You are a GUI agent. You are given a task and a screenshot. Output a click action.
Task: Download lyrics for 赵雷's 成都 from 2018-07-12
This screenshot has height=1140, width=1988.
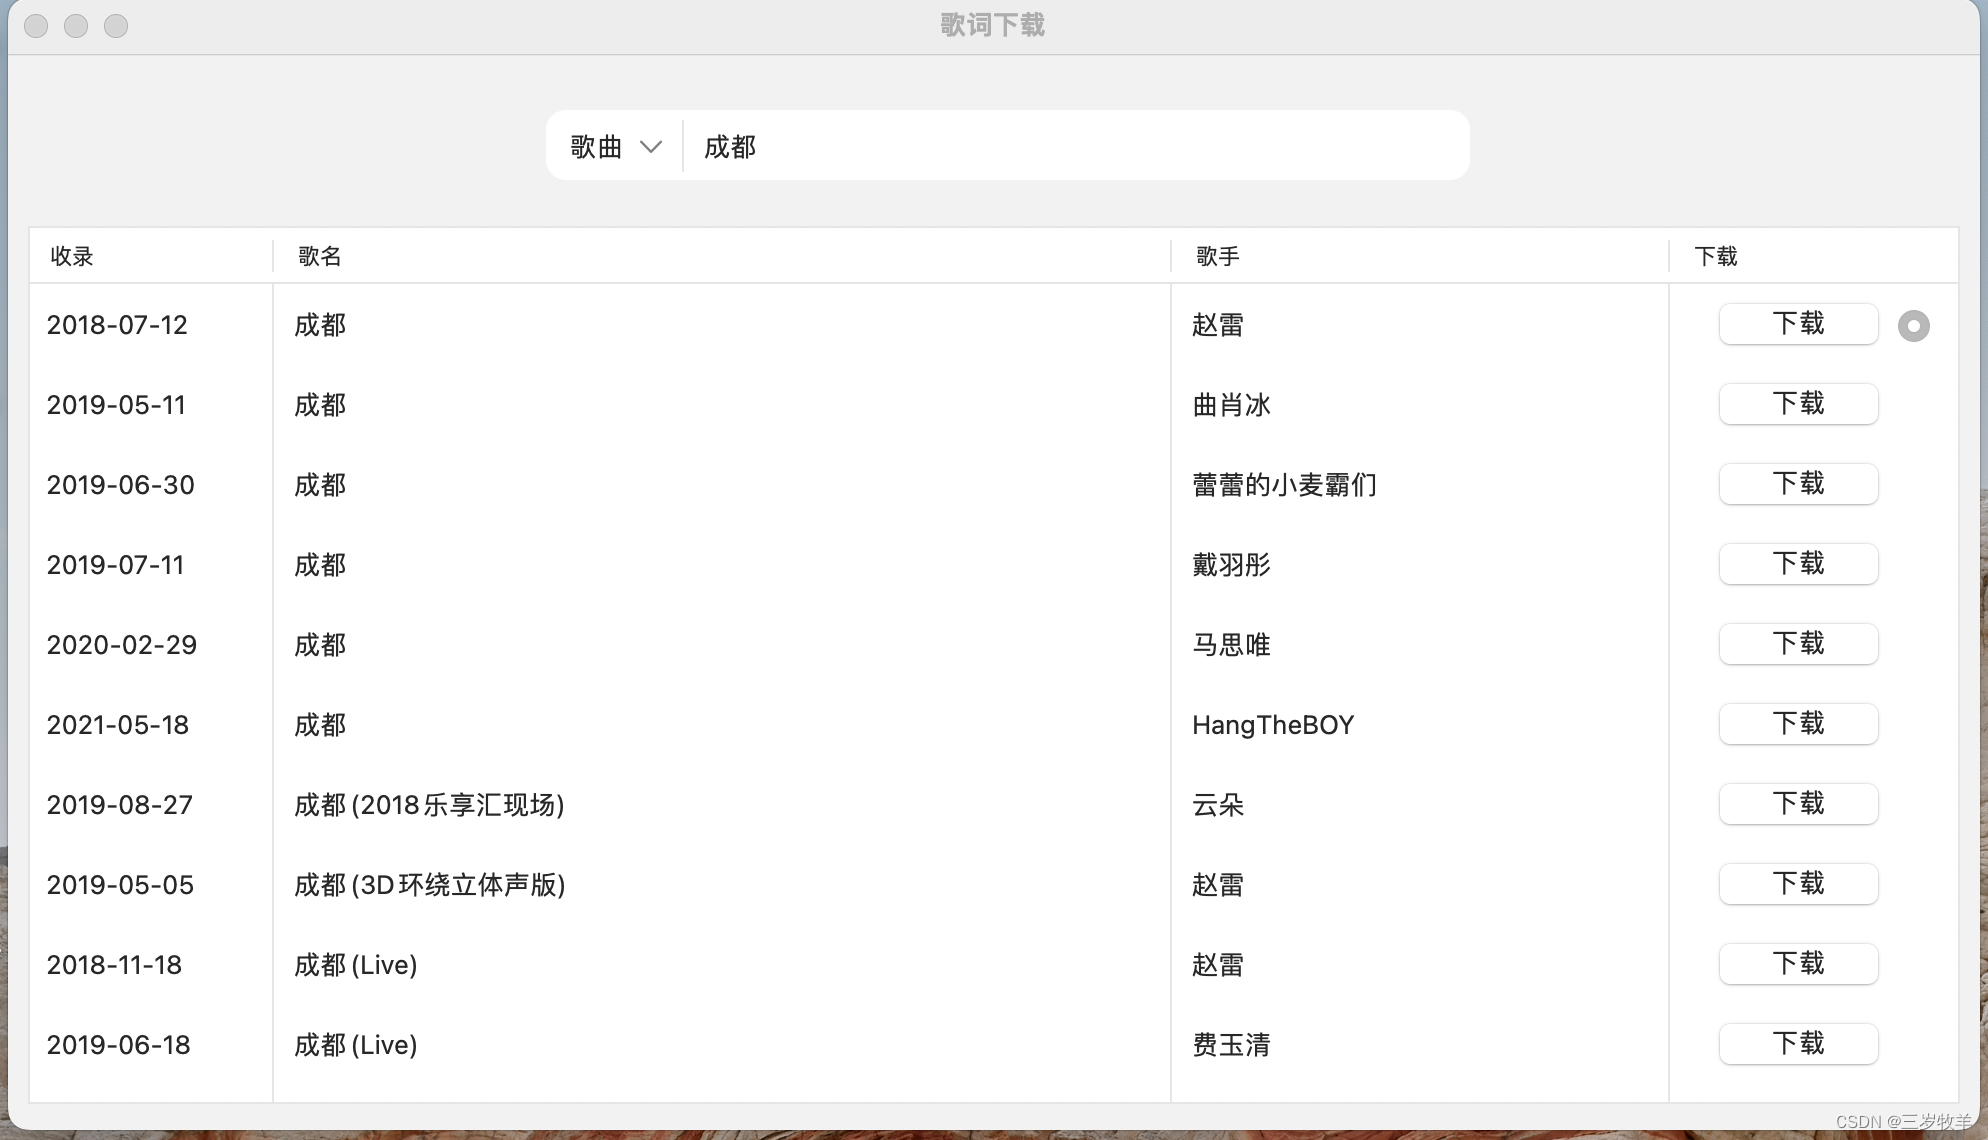tap(1797, 324)
